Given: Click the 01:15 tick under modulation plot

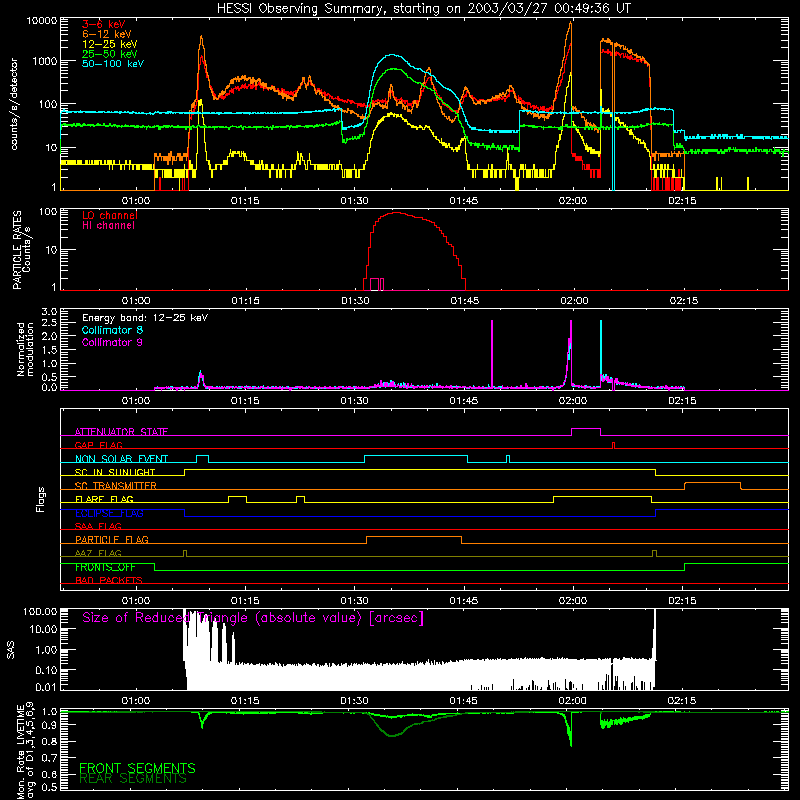Looking at the screenshot, I should pyautogui.click(x=245, y=401).
